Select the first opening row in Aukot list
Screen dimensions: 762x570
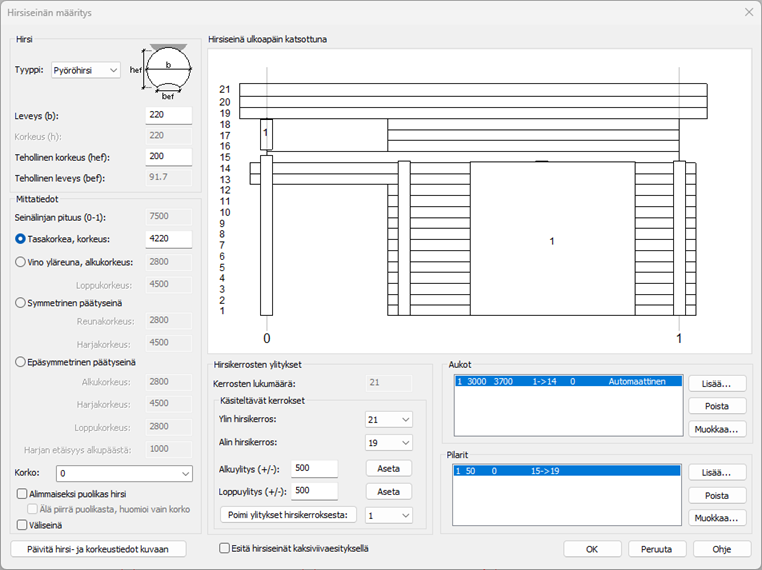click(x=566, y=382)
